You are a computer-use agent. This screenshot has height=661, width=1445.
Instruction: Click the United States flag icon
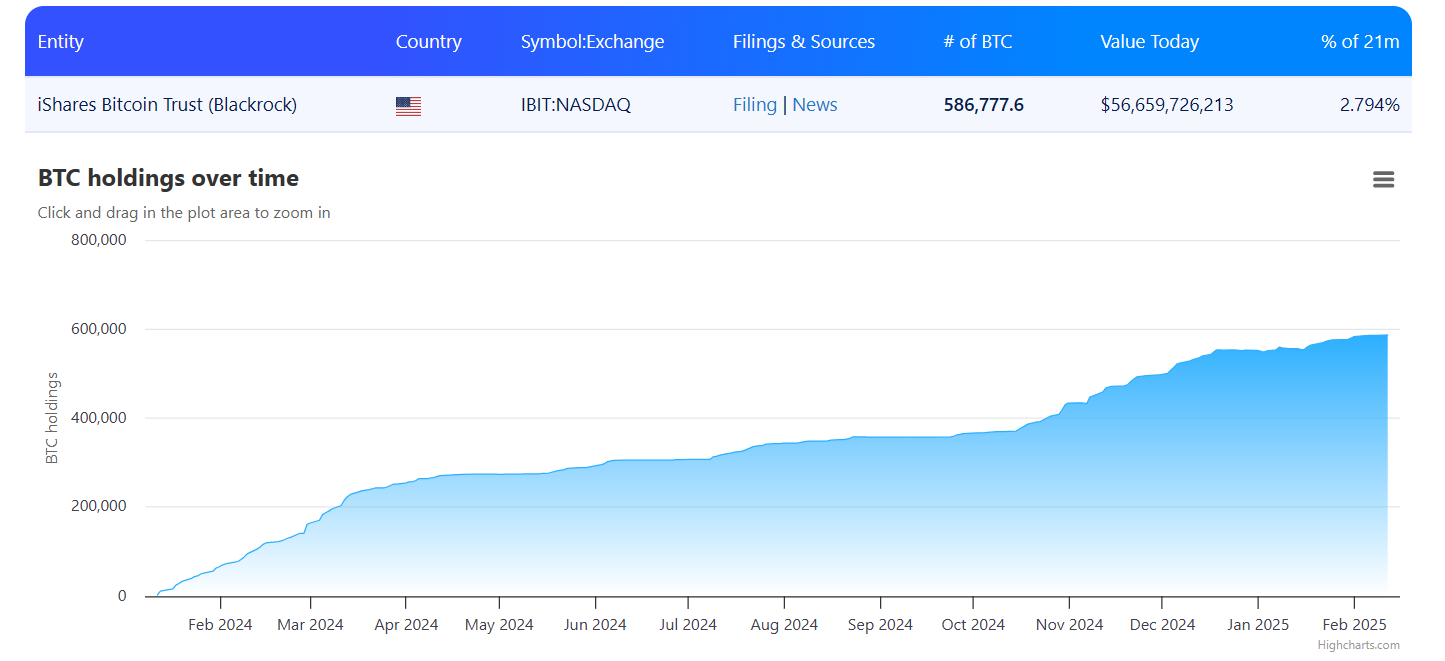[408, 106]
